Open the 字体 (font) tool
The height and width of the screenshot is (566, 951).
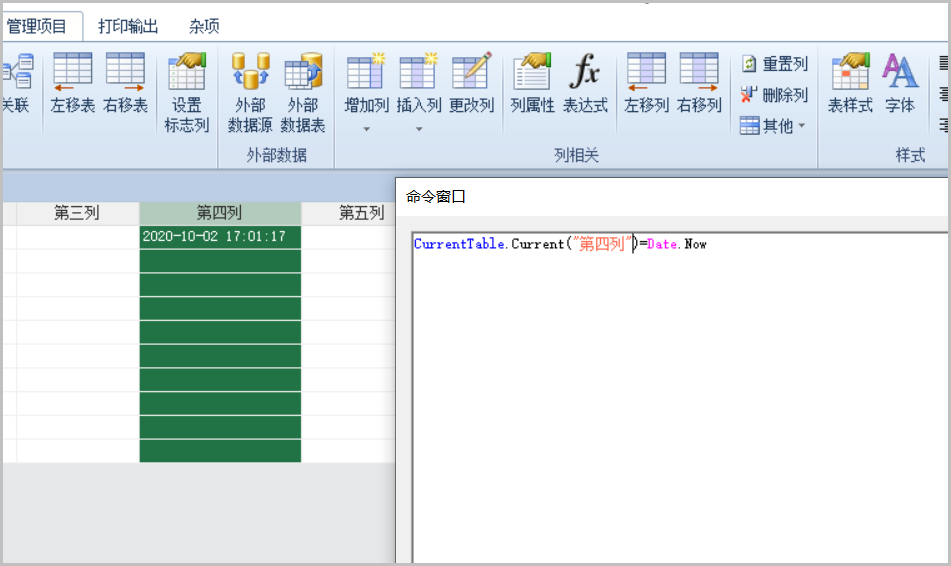click(900, 82)
